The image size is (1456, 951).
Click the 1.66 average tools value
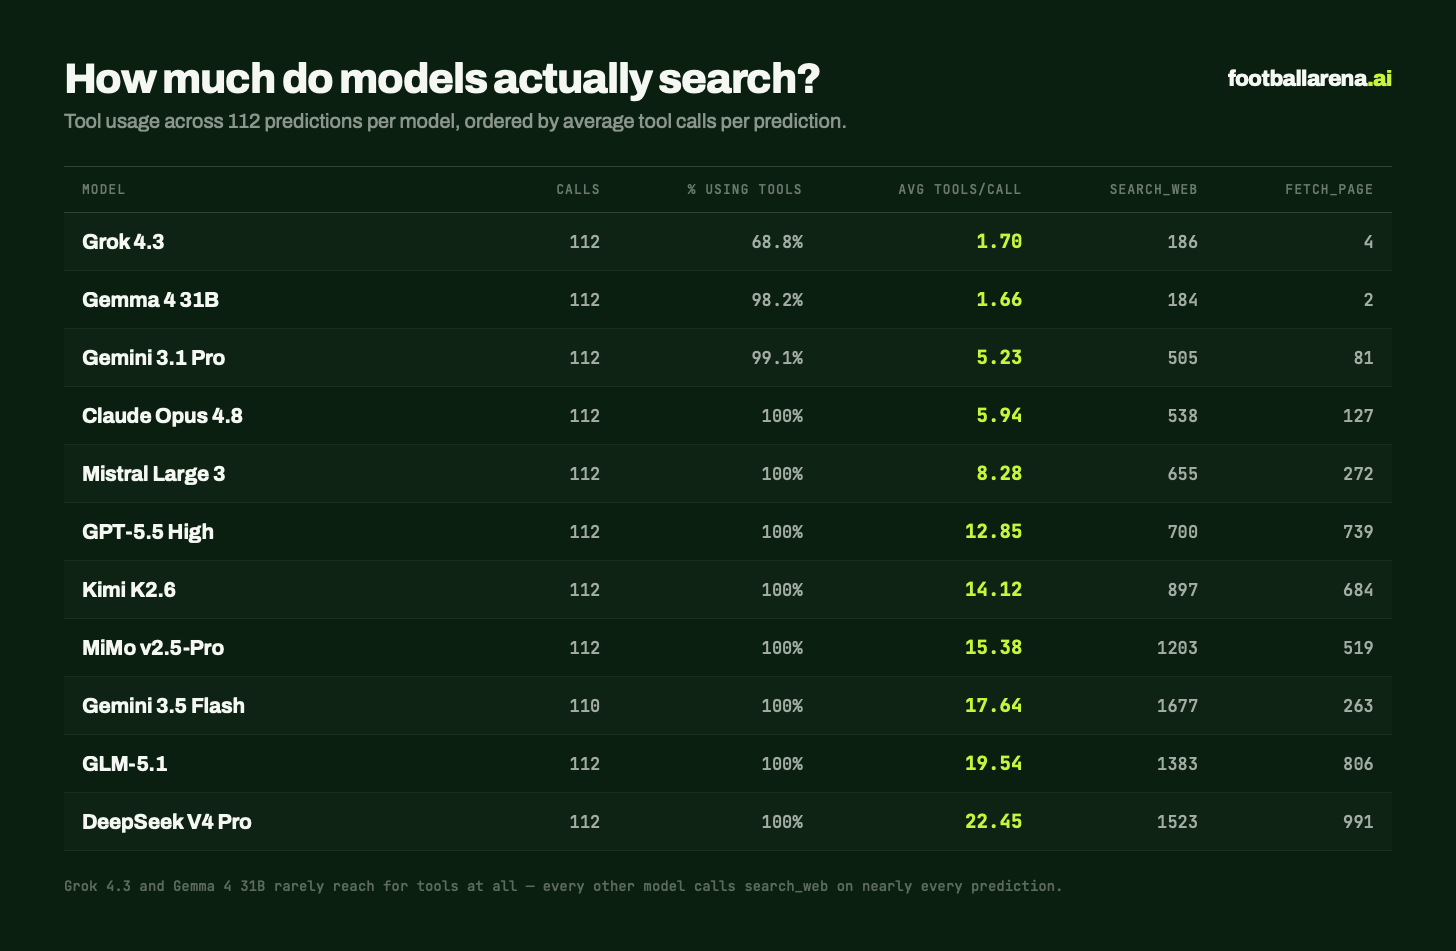point(999,300)
